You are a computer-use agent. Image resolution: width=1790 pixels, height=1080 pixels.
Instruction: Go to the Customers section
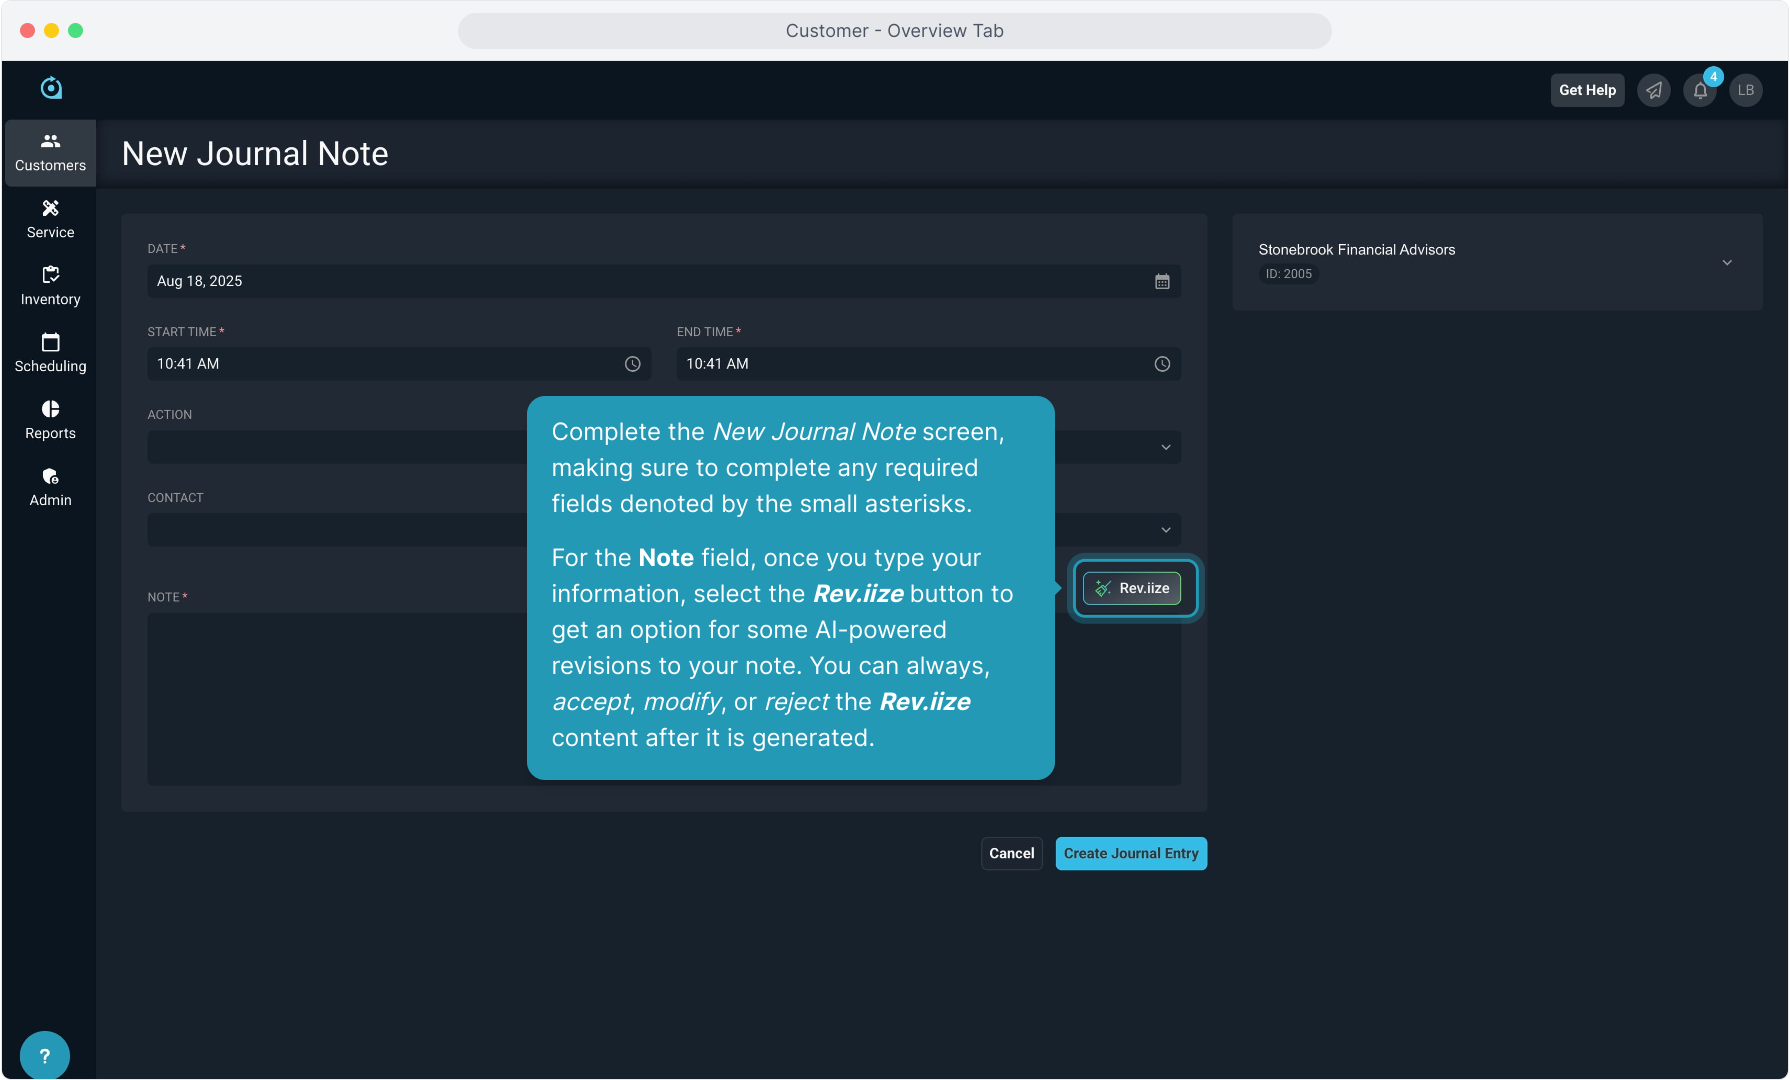click(x=50, y=153)
